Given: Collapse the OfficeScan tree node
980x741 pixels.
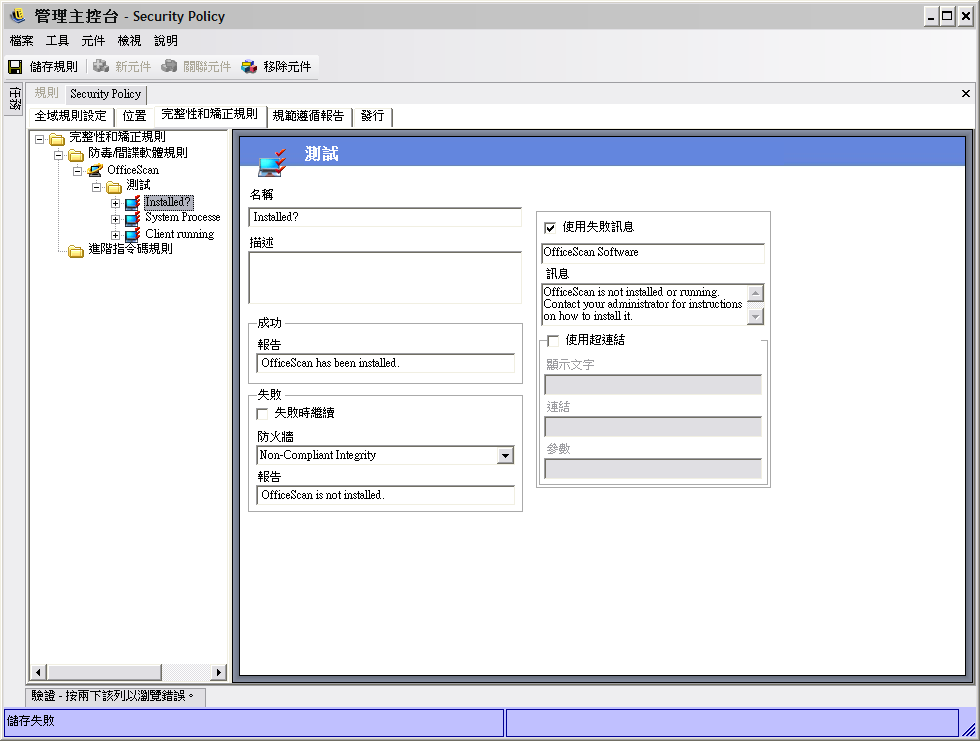Looking at the screenshot, I should coord(78,171).
